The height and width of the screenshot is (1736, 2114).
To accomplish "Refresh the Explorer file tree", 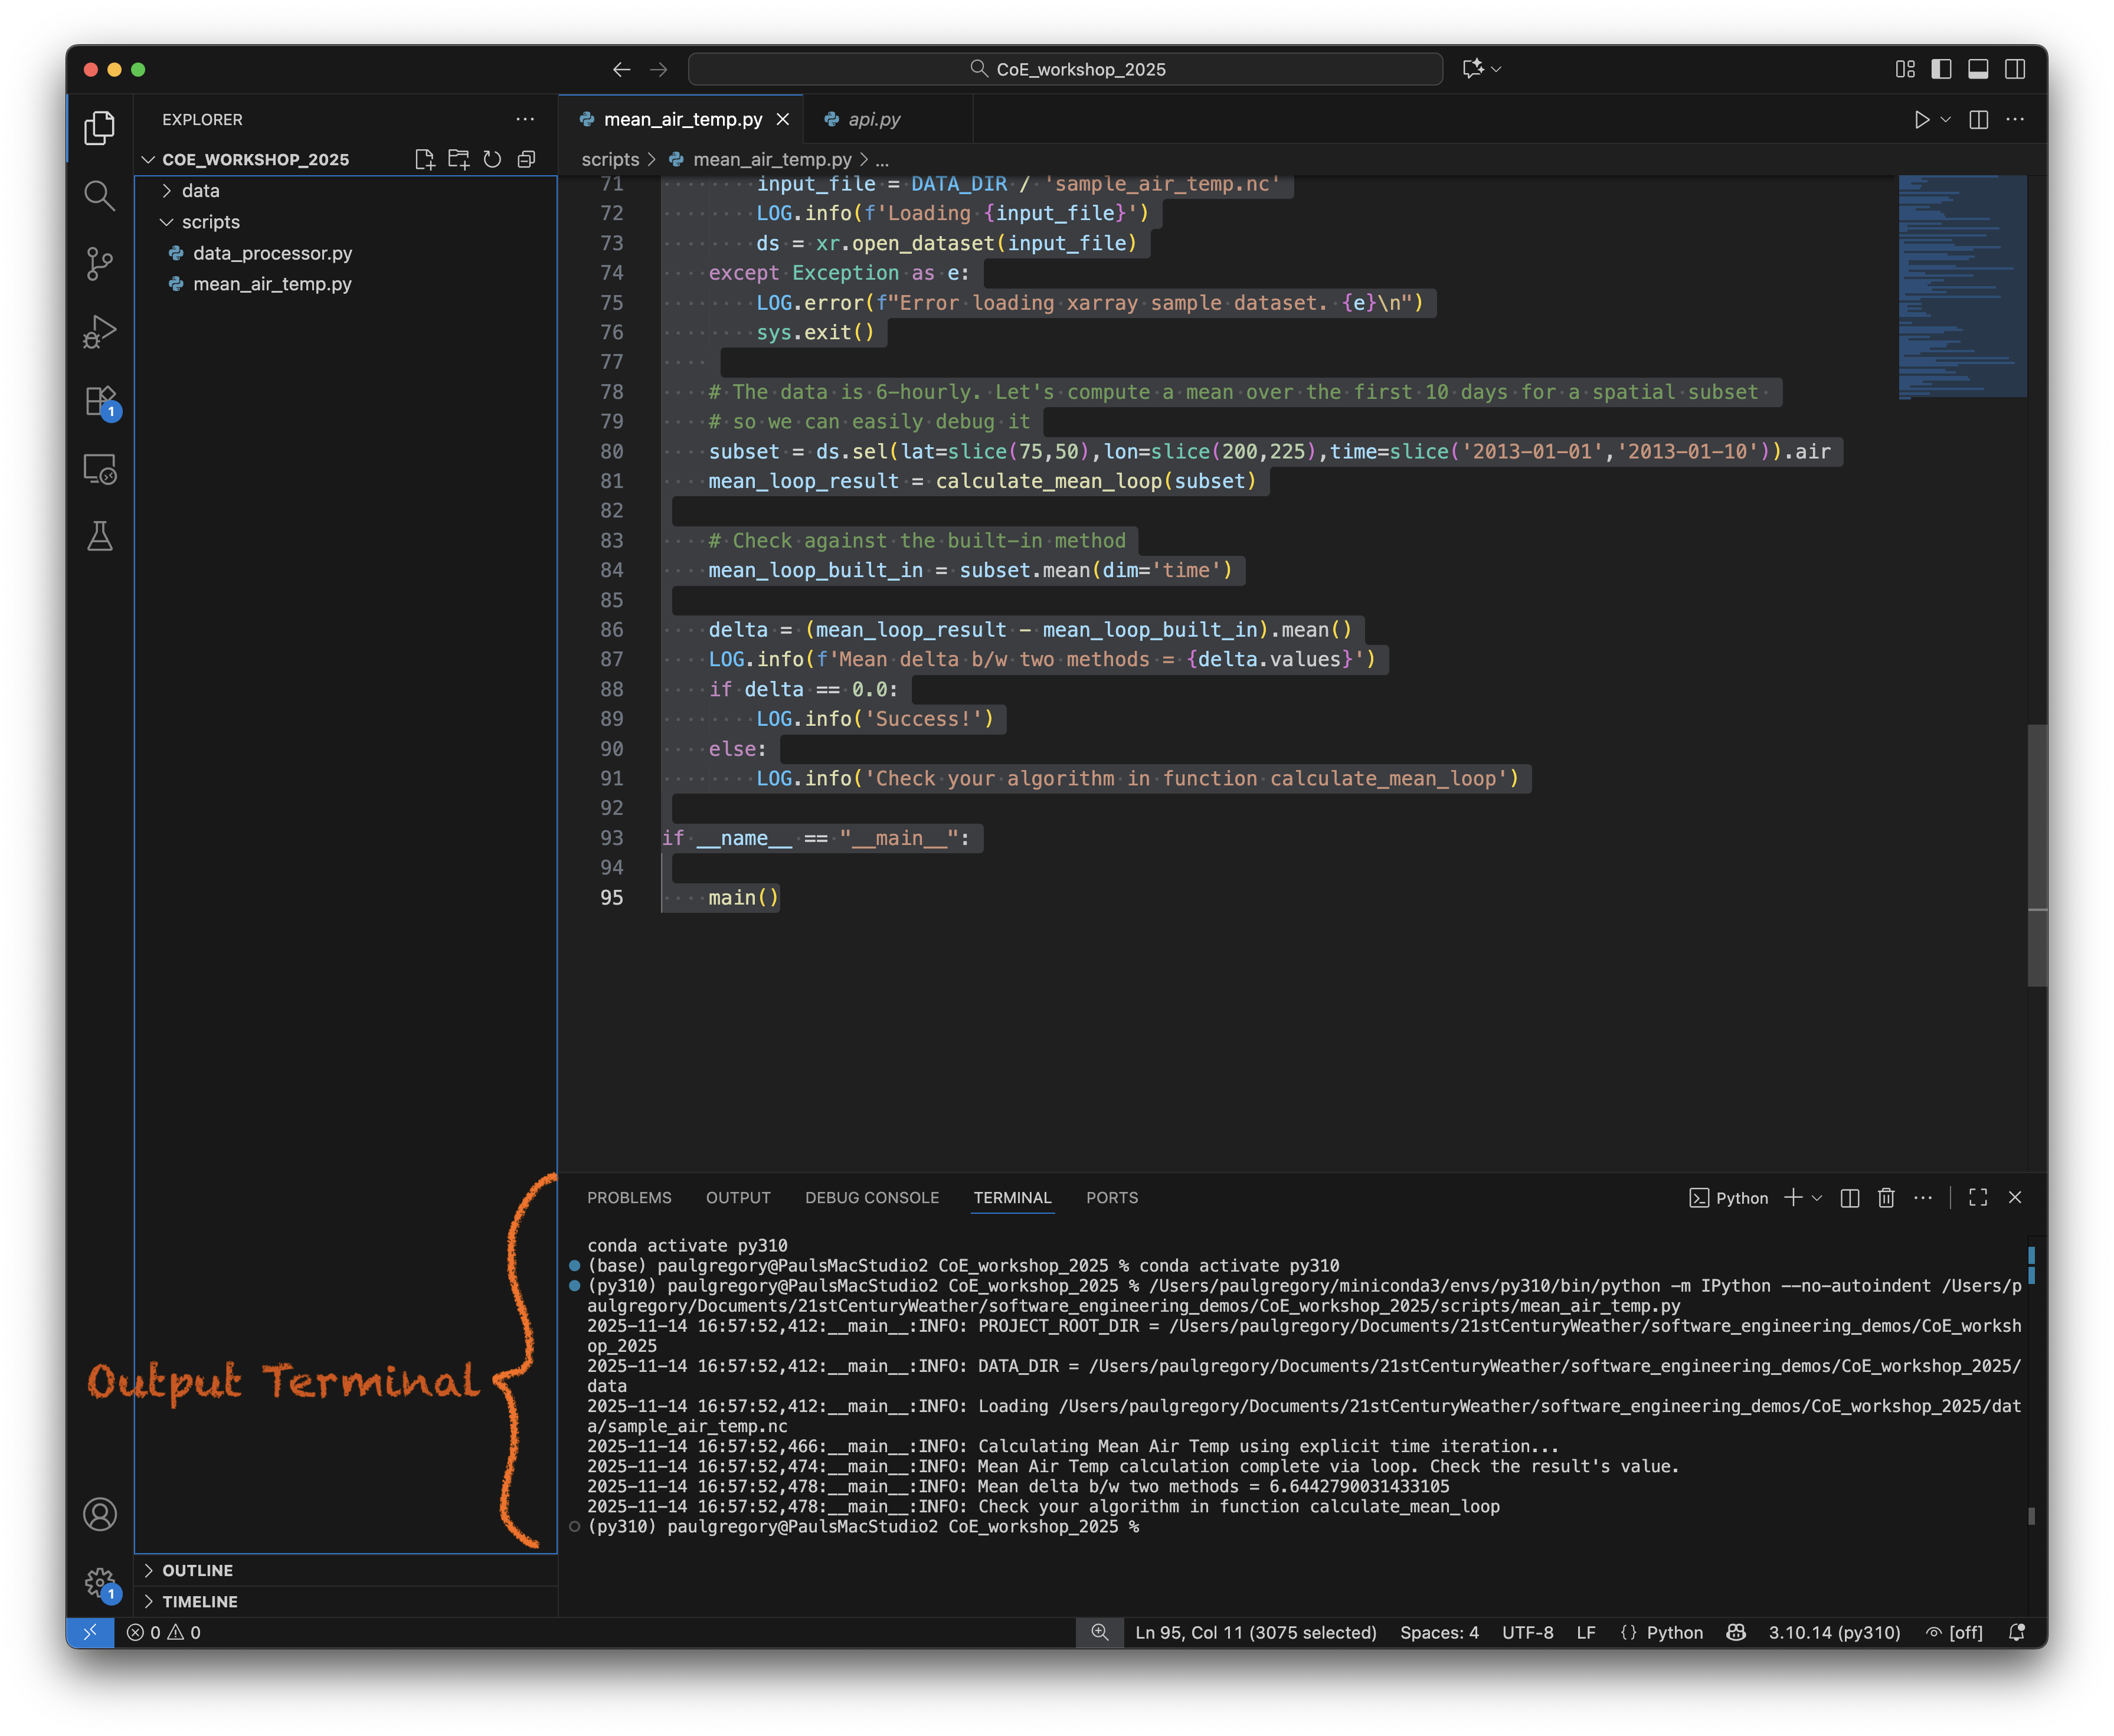I will tap(492, 160).
